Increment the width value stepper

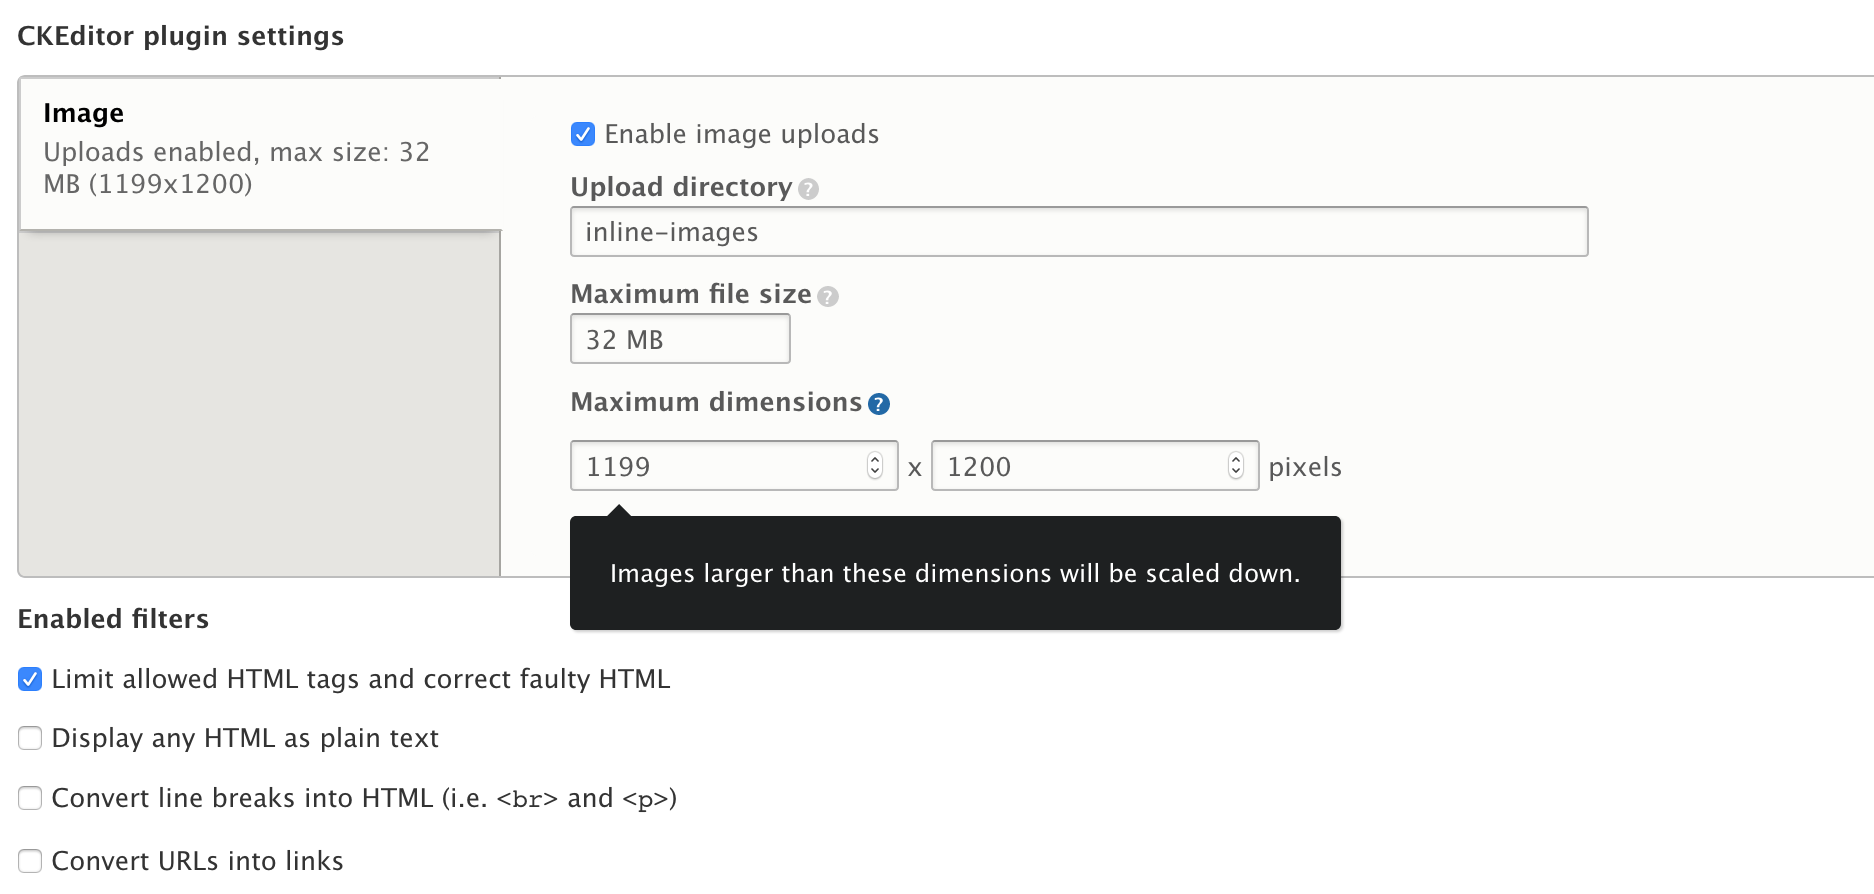pyautogui.click(x=876, y=459)
